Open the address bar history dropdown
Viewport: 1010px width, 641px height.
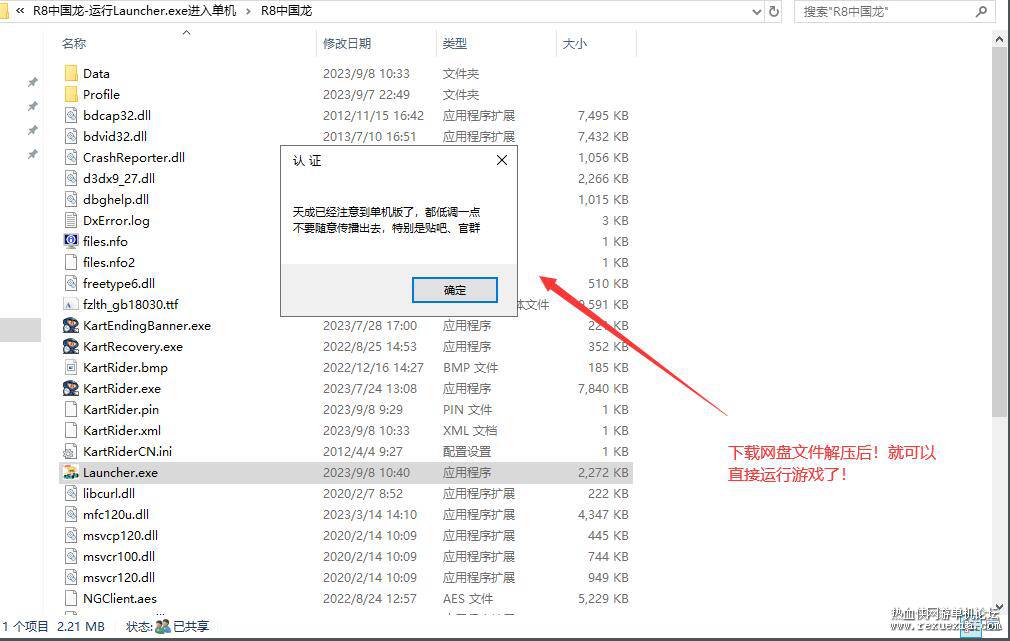tap(757, 12)
